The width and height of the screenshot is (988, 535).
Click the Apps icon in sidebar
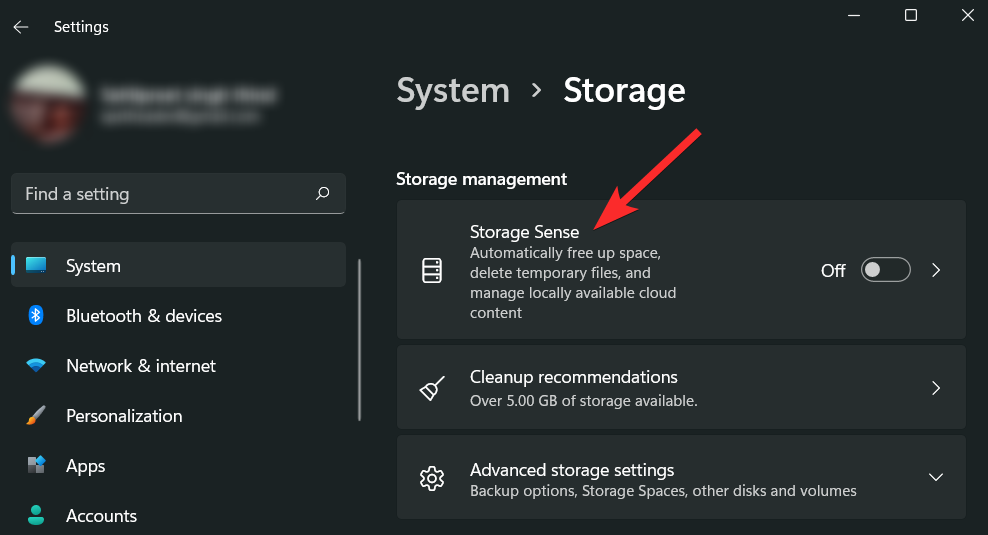[x=36, y=466]
